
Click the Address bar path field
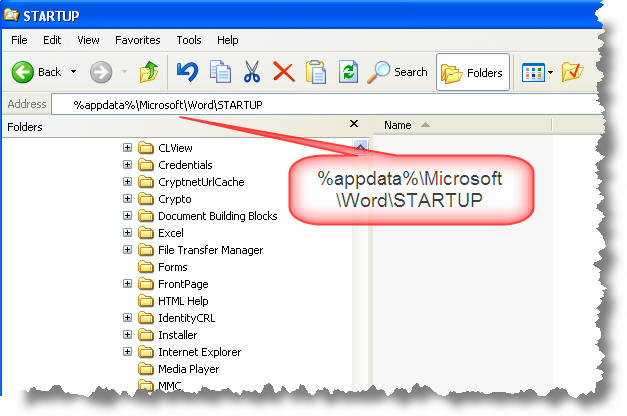point(326,105)
